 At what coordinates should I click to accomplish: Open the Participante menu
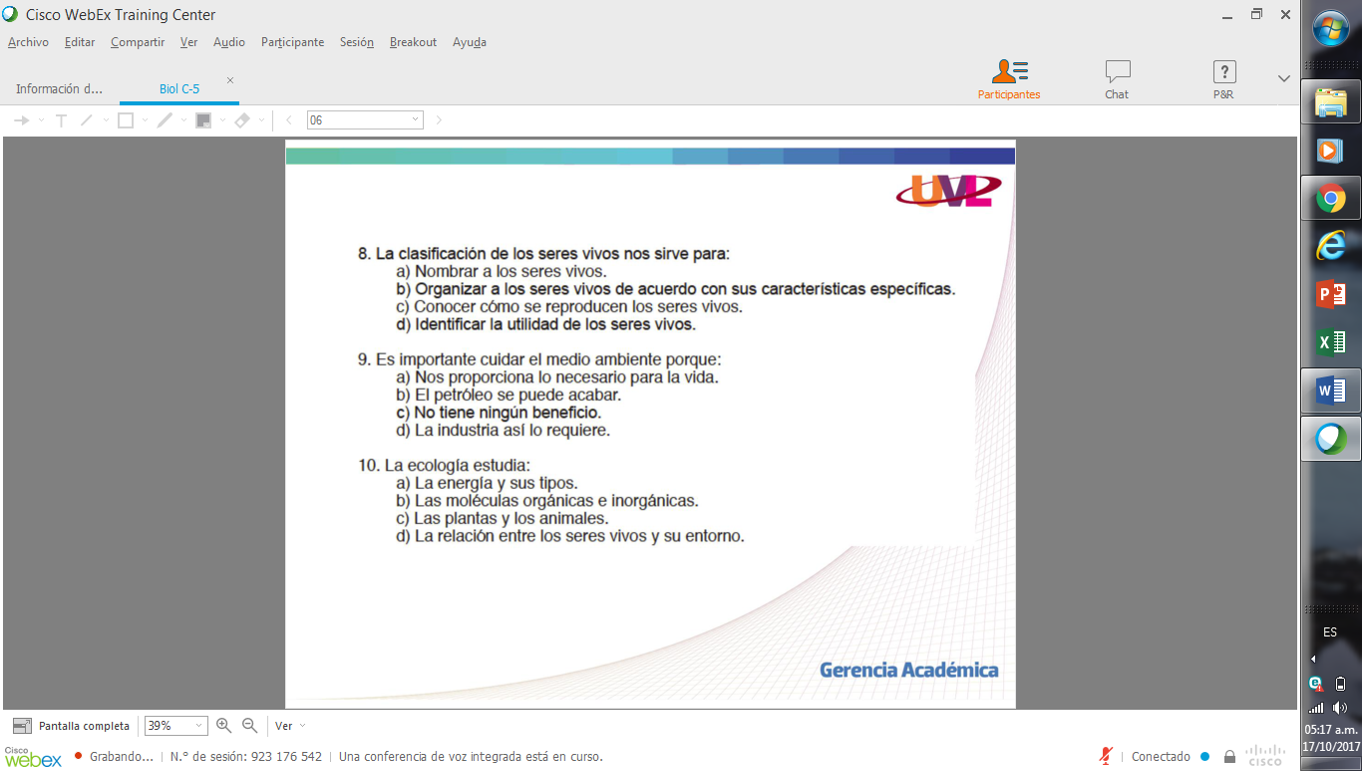point(293,42)
